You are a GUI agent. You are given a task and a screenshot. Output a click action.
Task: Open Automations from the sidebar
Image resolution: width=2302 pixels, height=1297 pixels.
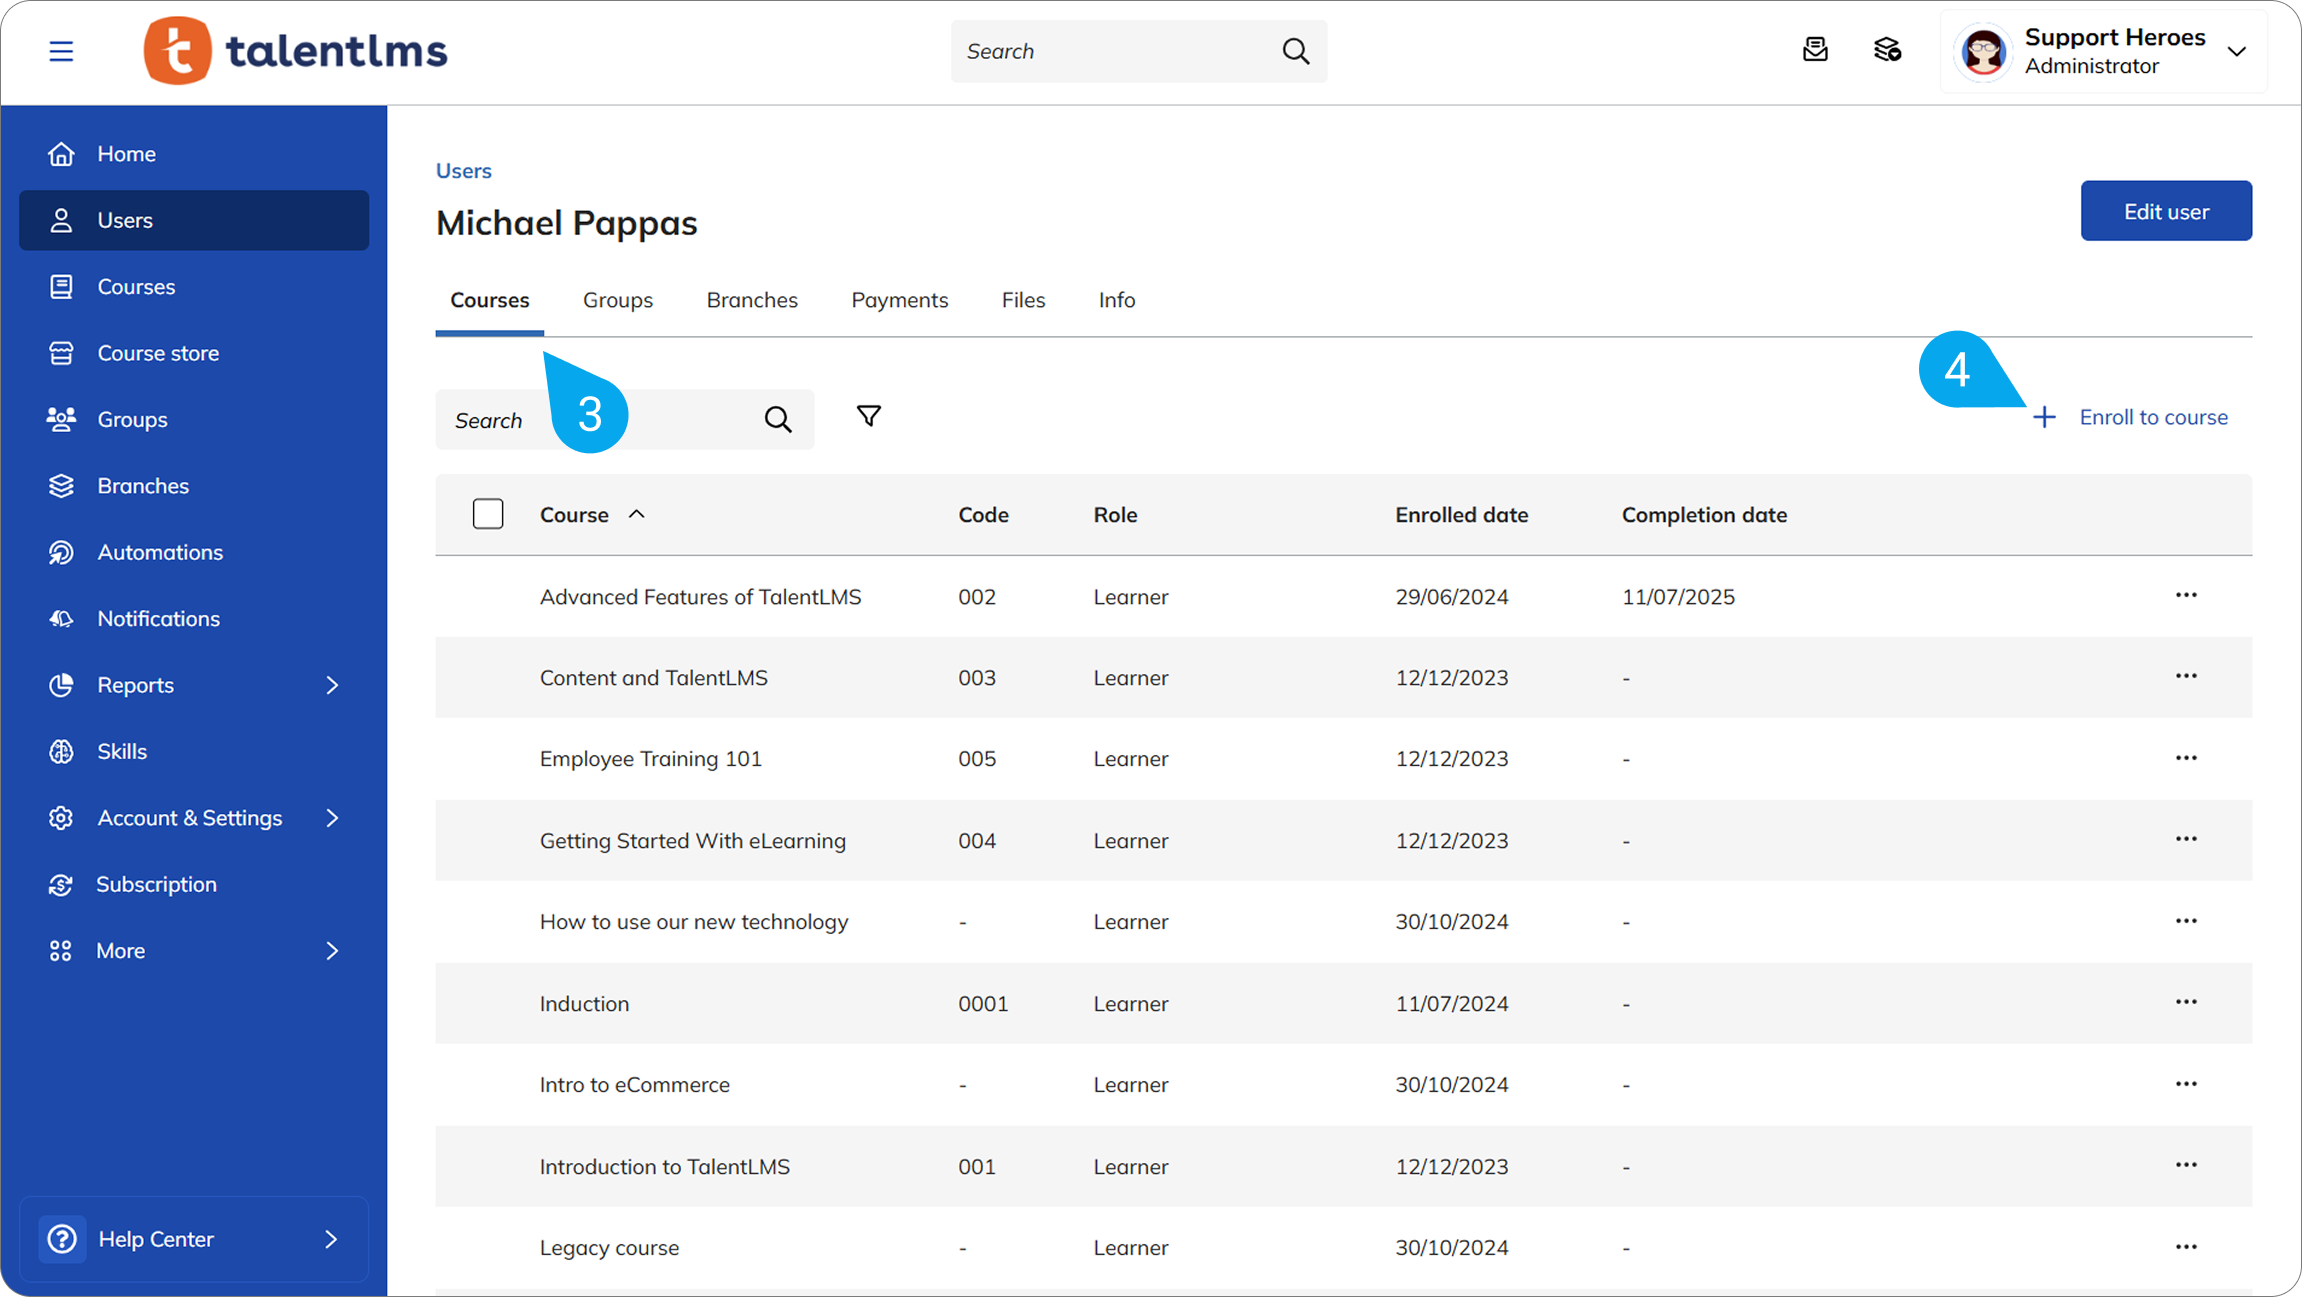(160, 552)
